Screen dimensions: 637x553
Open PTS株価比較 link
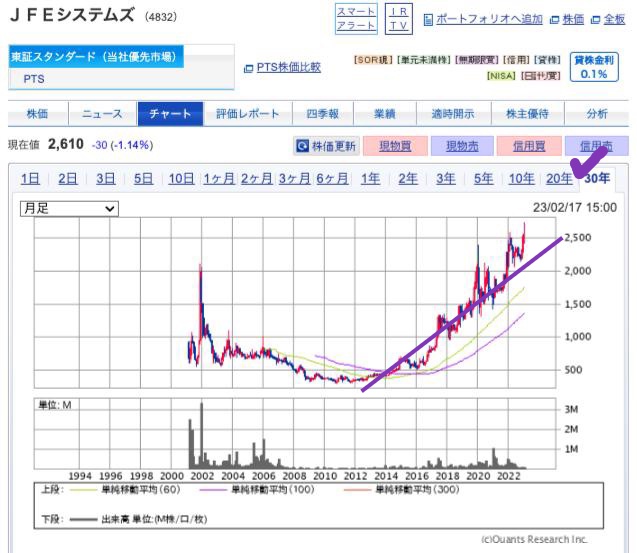[x=288, y=67]
